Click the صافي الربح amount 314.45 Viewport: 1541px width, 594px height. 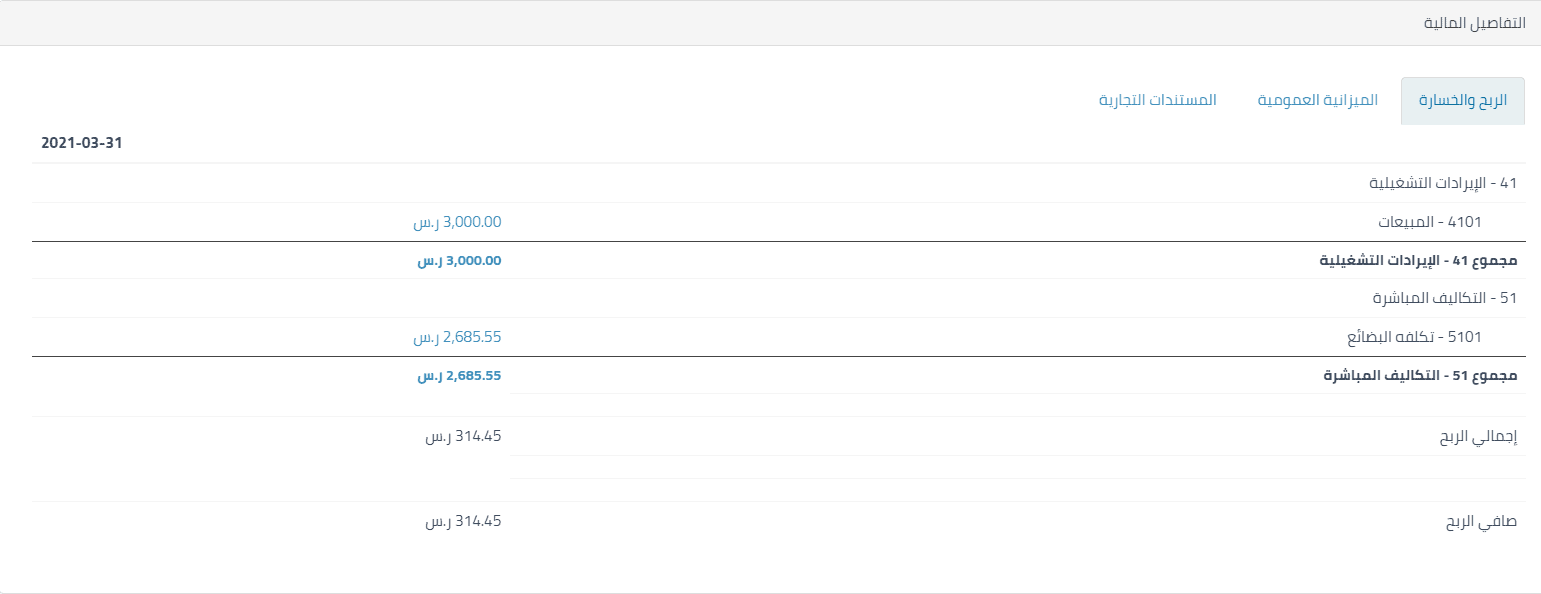(x=463, y=522)
